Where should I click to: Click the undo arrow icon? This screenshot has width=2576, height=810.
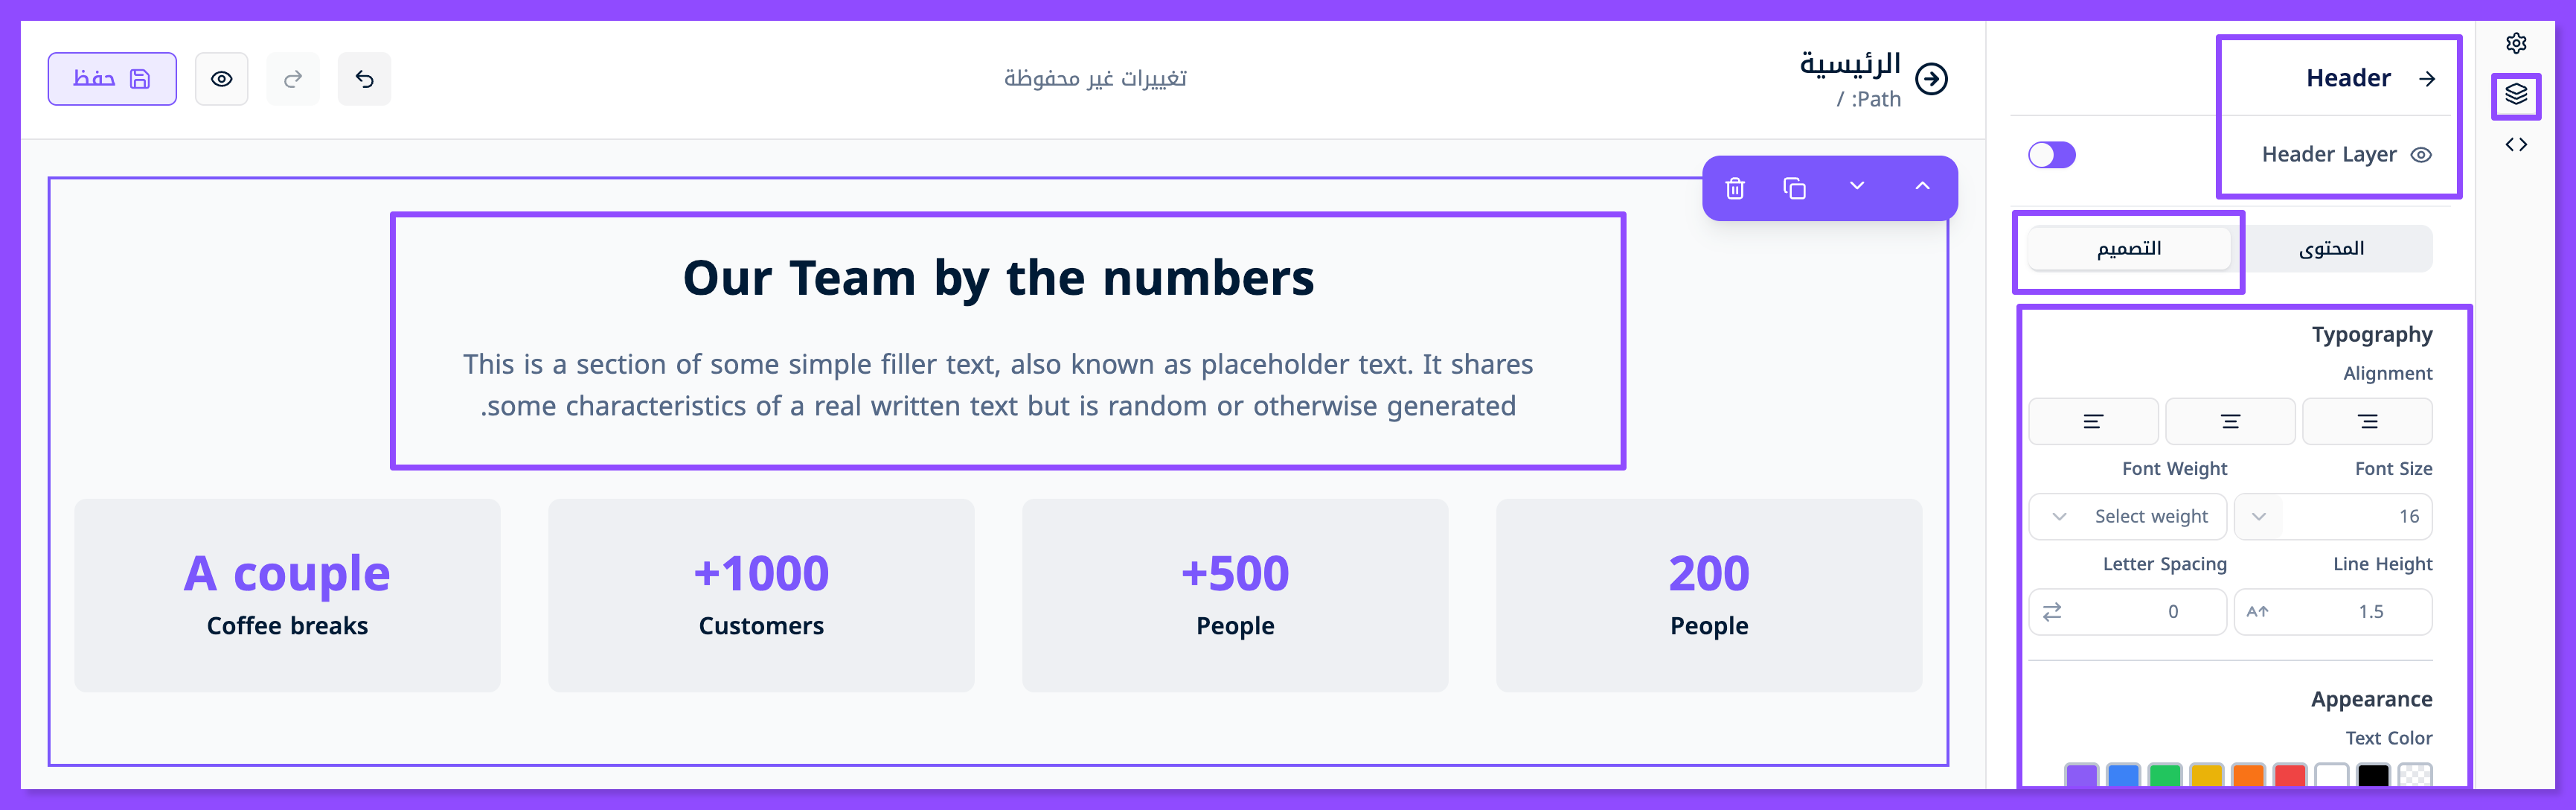364,79
